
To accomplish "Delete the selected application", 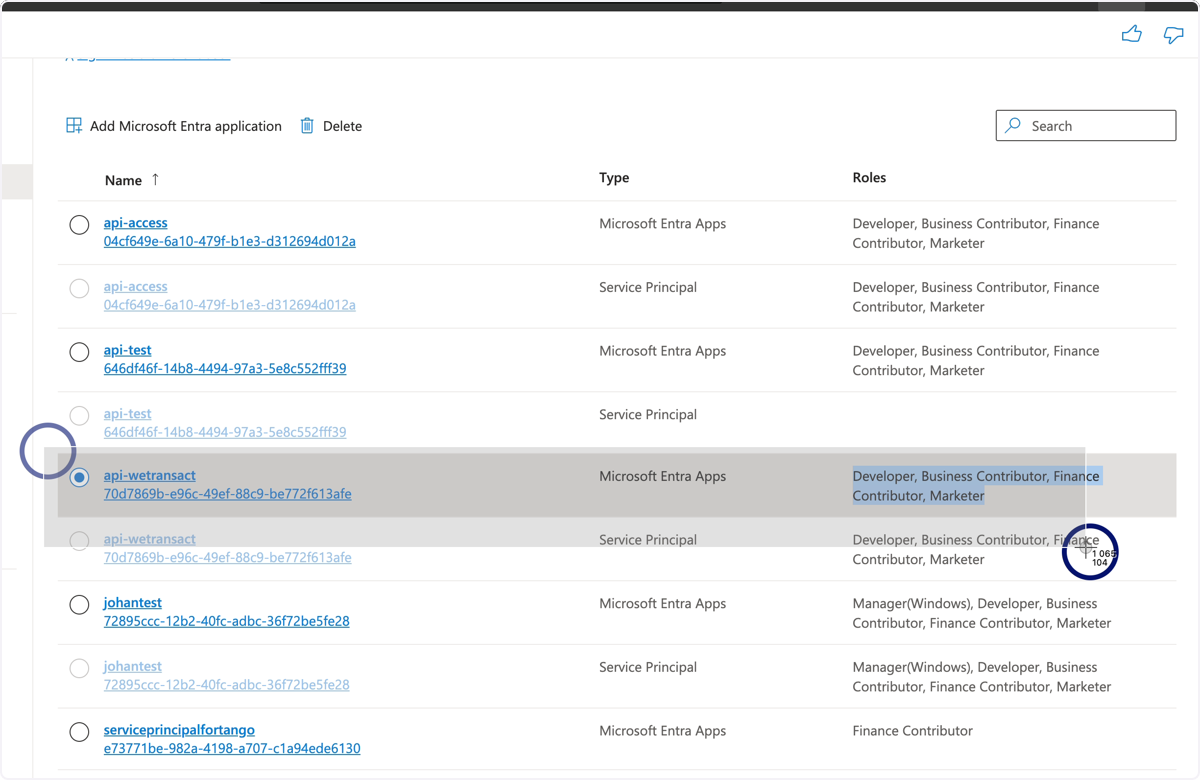I will coord(331,126).
